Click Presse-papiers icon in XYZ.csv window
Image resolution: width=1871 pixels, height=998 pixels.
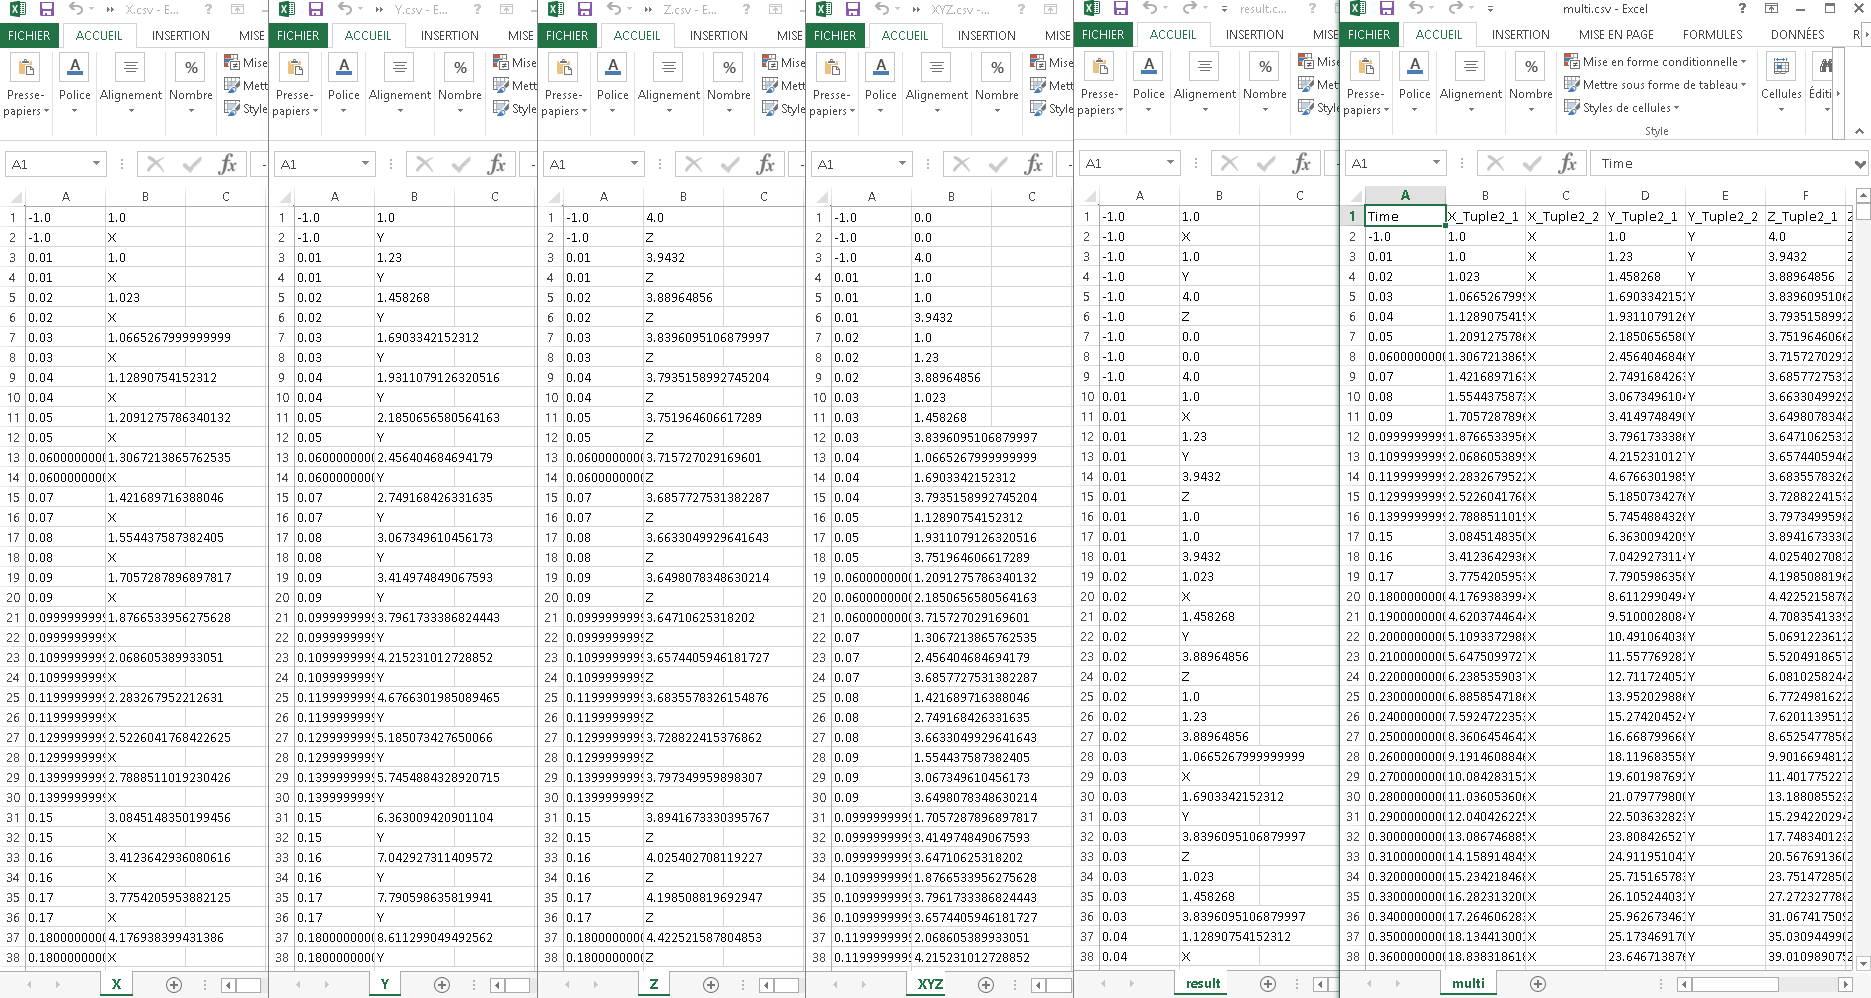[x=832, y=69]
